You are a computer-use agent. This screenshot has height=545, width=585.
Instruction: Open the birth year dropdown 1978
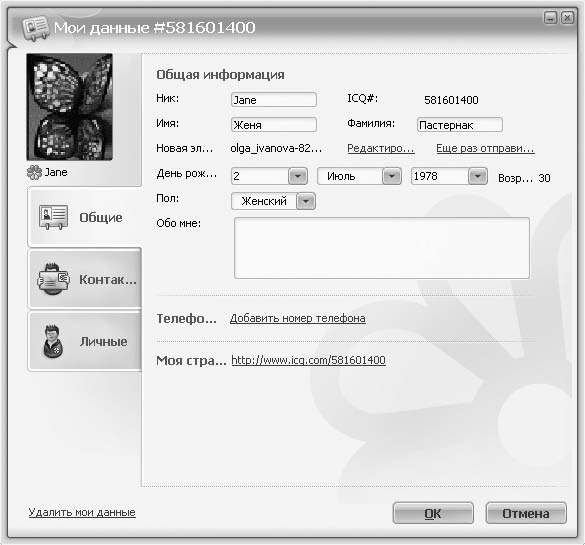478,176
